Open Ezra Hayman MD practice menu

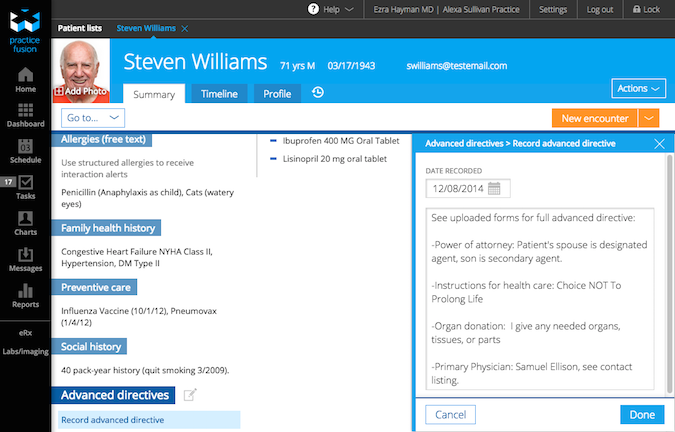446,9
